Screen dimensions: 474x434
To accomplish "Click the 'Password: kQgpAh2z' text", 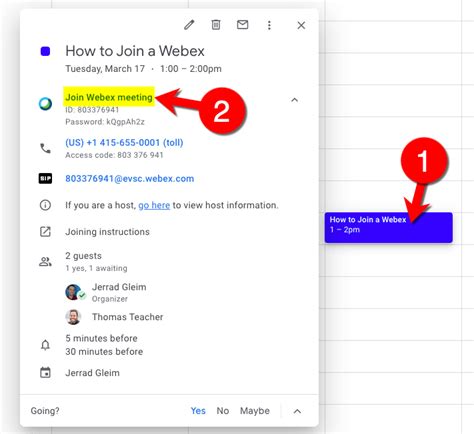I will point(105,122).
